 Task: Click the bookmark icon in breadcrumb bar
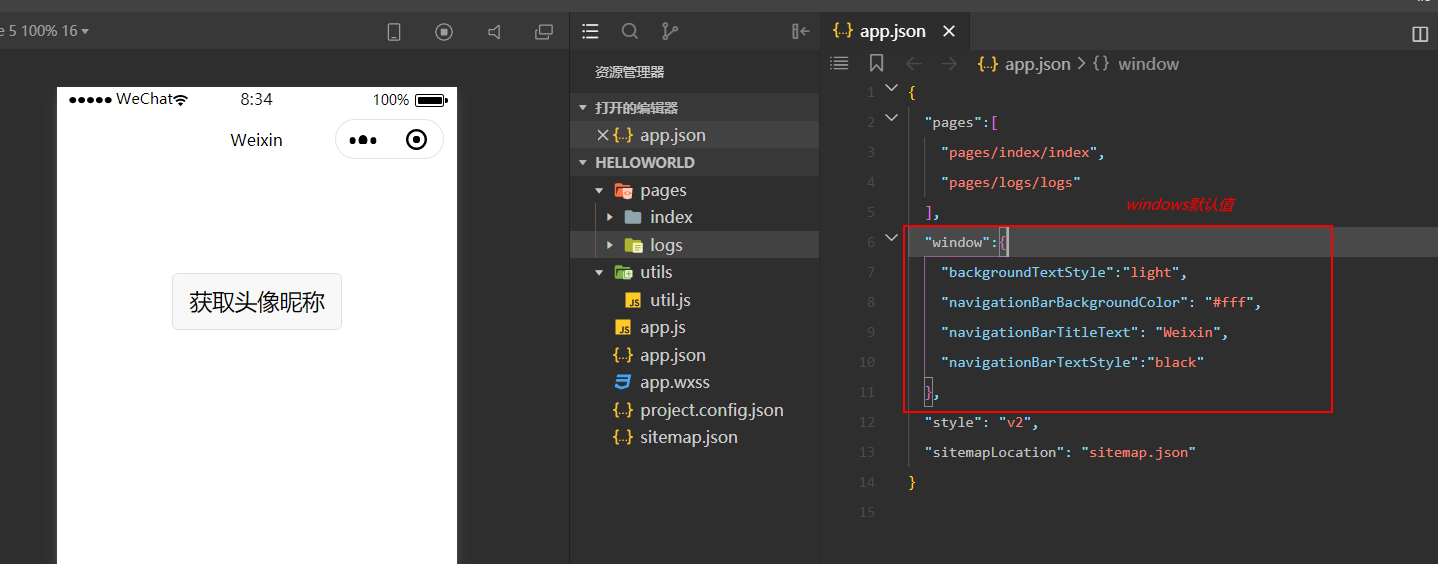[877, 63]
